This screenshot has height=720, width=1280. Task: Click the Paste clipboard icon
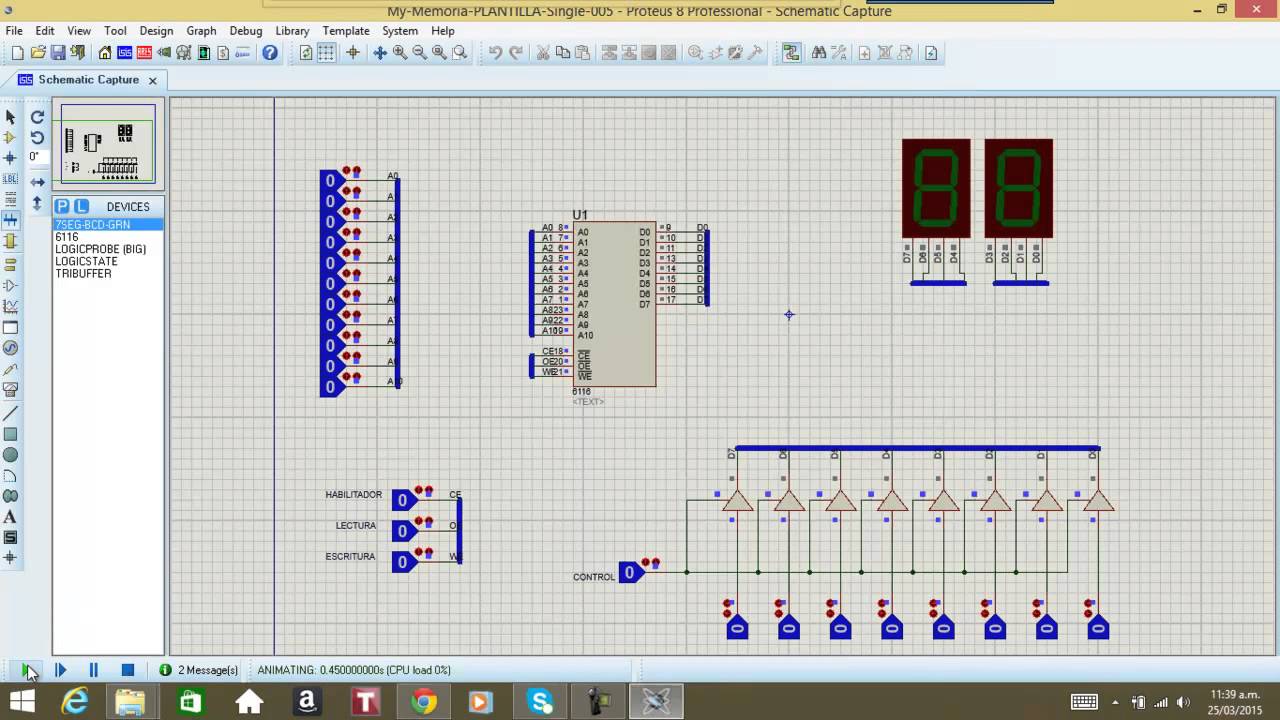tap(582, 52)
